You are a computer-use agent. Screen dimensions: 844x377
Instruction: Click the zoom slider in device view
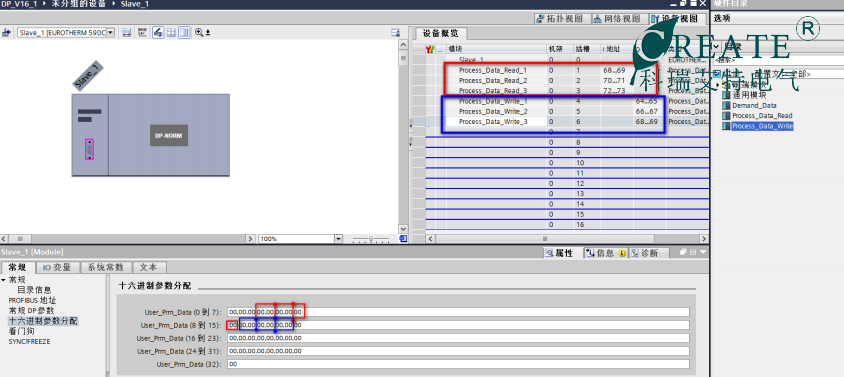click(x=370, y=239)
